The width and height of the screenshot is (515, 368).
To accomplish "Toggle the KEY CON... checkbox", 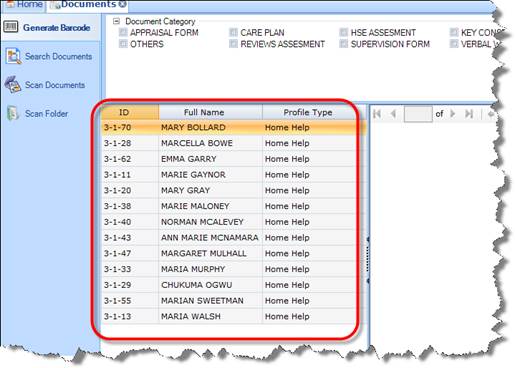I will pos(454,32).
